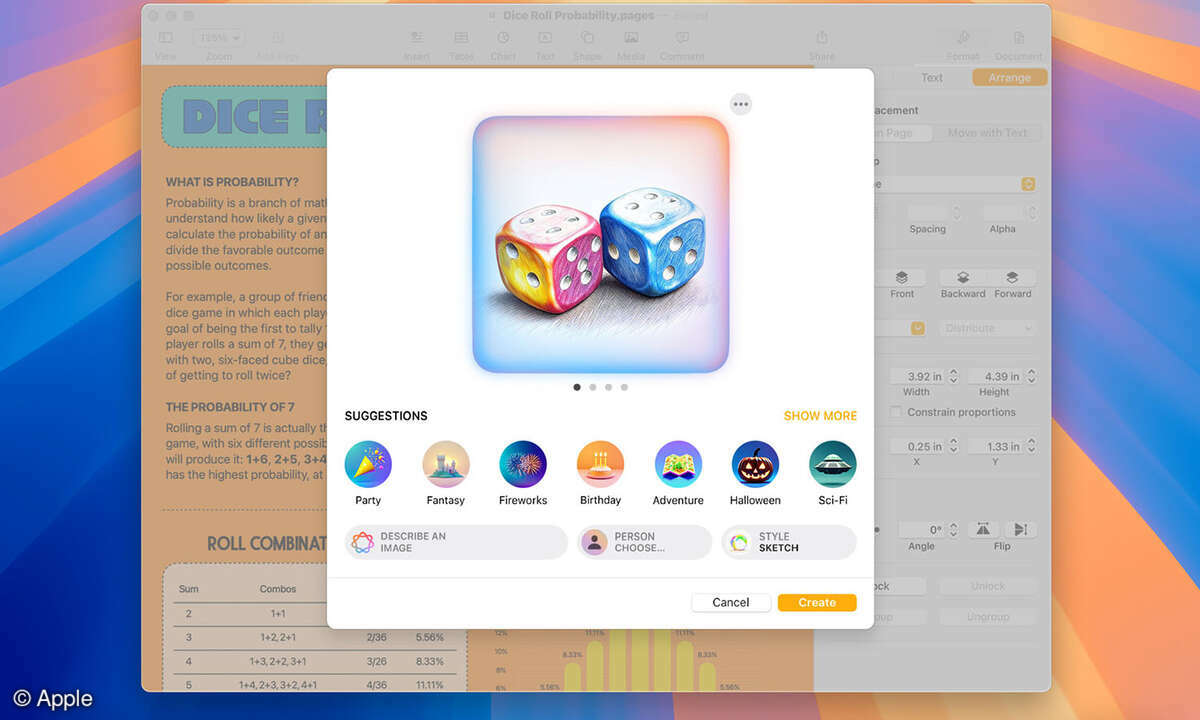Adjust the Height stepper arrows
The height and width of the screenshot is (720, 1200).
pyautogui.click(x=1032, y=376)
